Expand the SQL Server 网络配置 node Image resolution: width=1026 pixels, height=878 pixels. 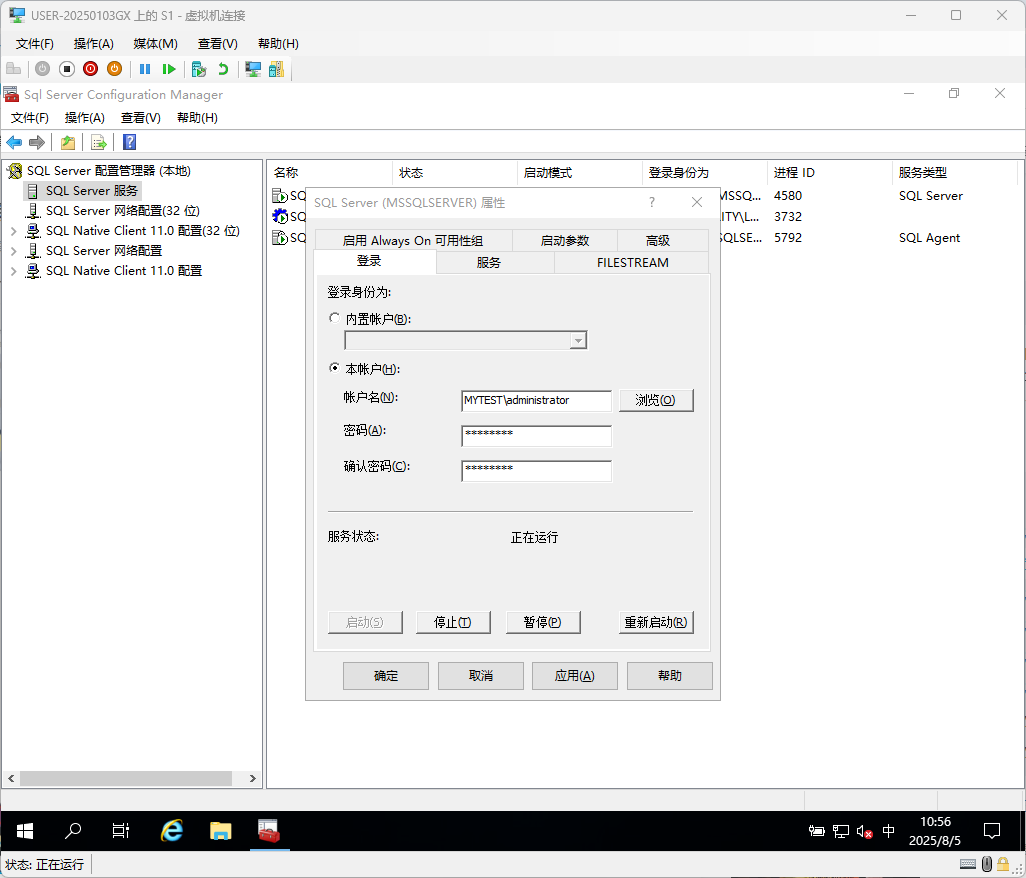pyautogui.click(x=13, y=251)
